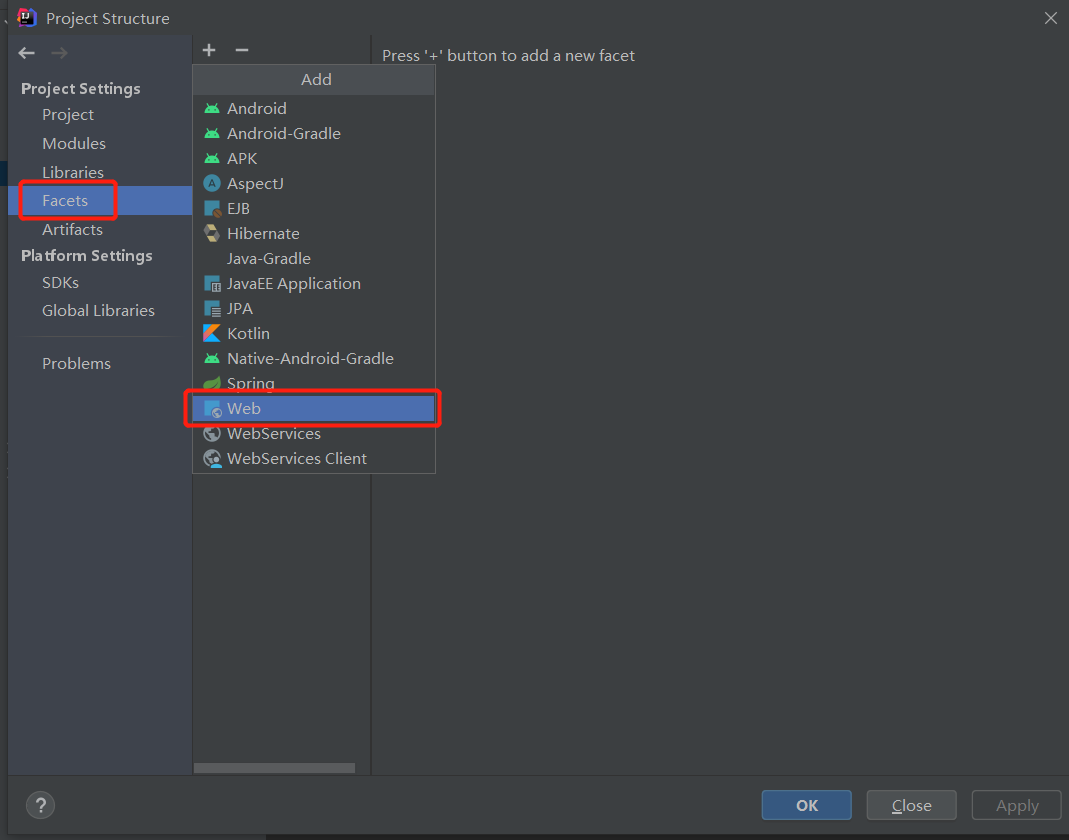Click the IntelliJ logo in the title bar
1069x840 pixels.
pyautogui.click(x=26, y=18)
